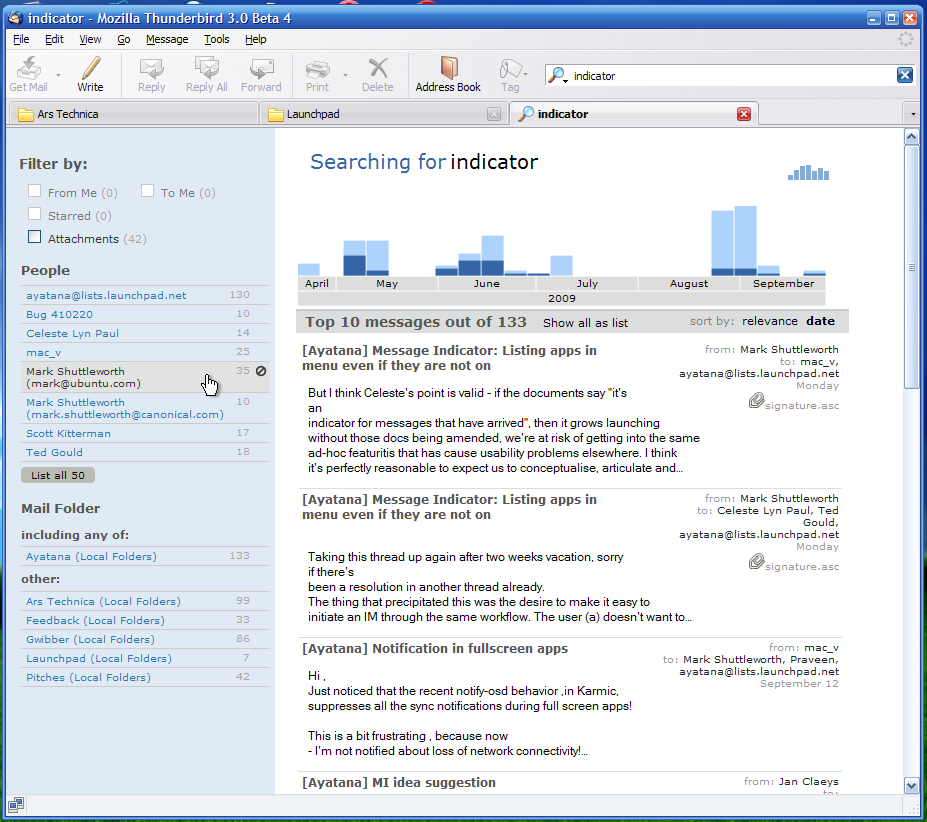Close the indicator search tab

click(x=744, y=114)
